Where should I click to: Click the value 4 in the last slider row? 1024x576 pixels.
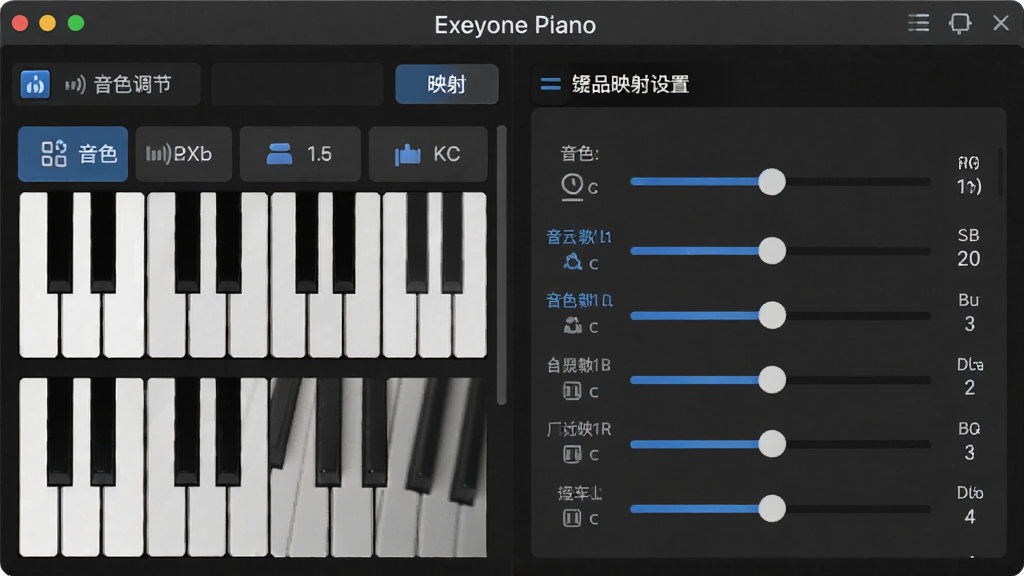(x=969, y=517)
